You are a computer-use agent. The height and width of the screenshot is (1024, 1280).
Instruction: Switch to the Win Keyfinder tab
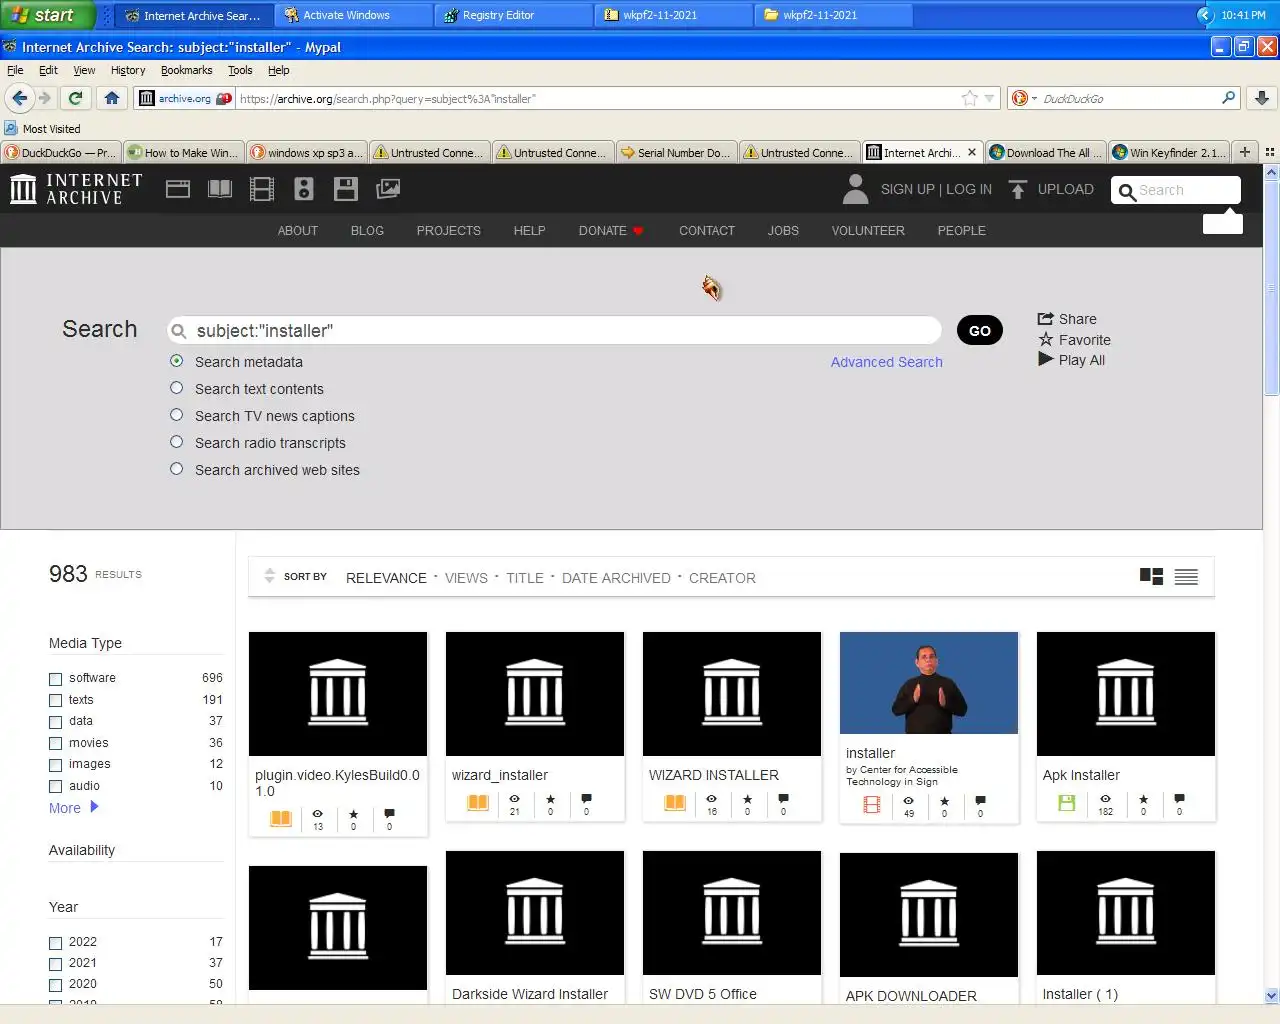(x=1168, y=152)
